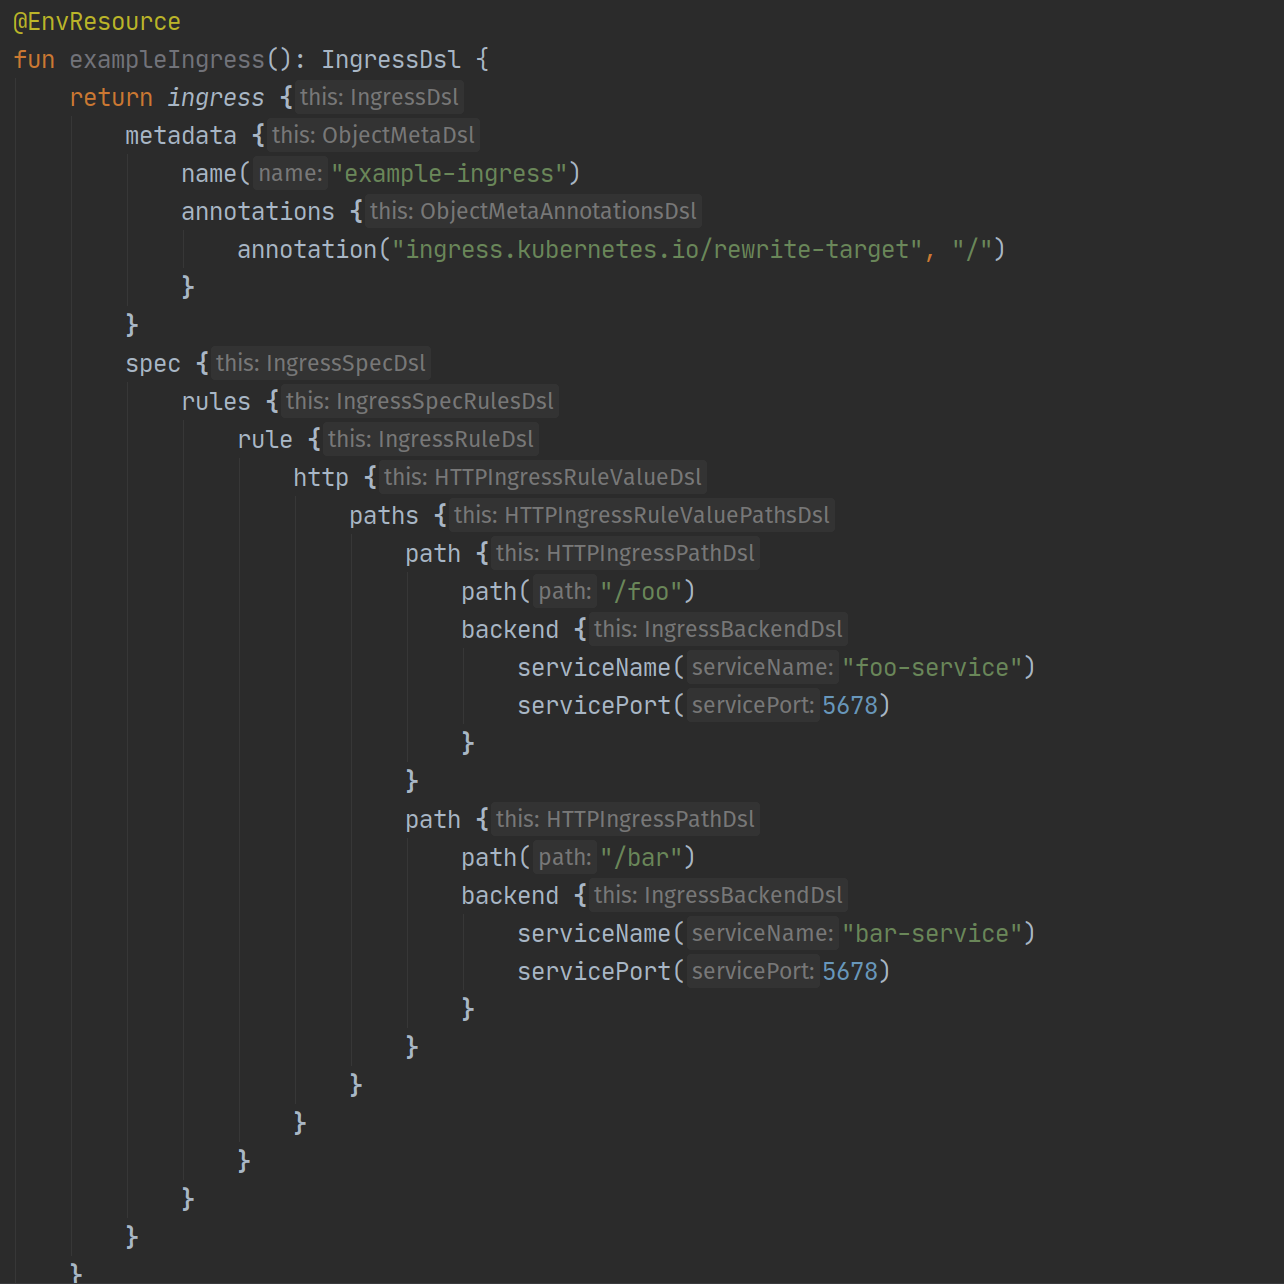
Task: Place cursor on the spec keyword
Action: [152, 364]
